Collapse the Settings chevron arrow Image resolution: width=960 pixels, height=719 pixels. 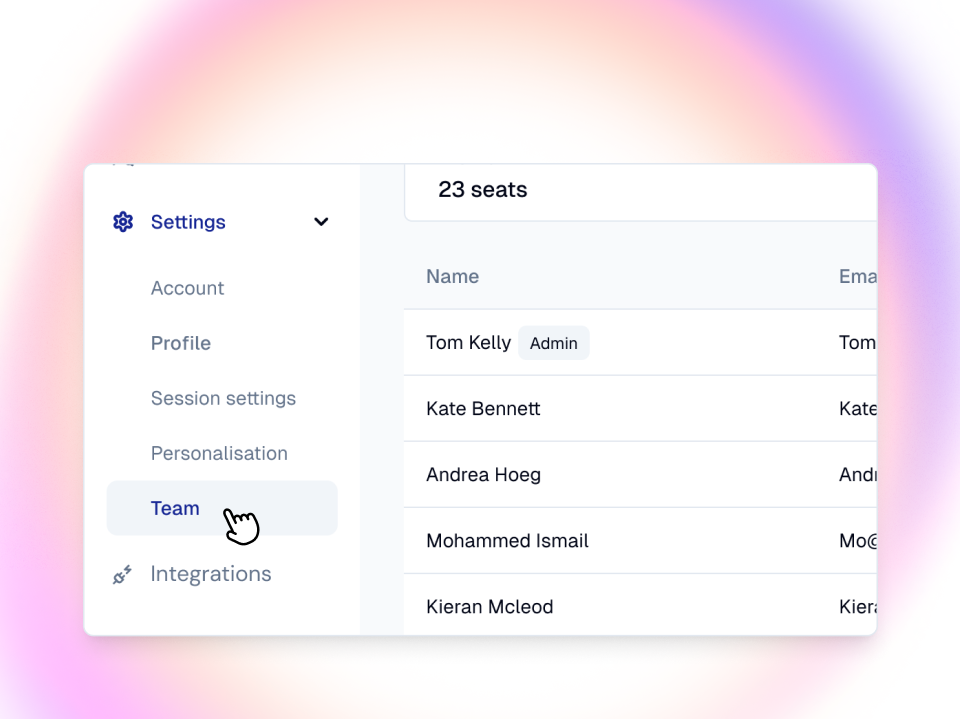coord(321,222)
